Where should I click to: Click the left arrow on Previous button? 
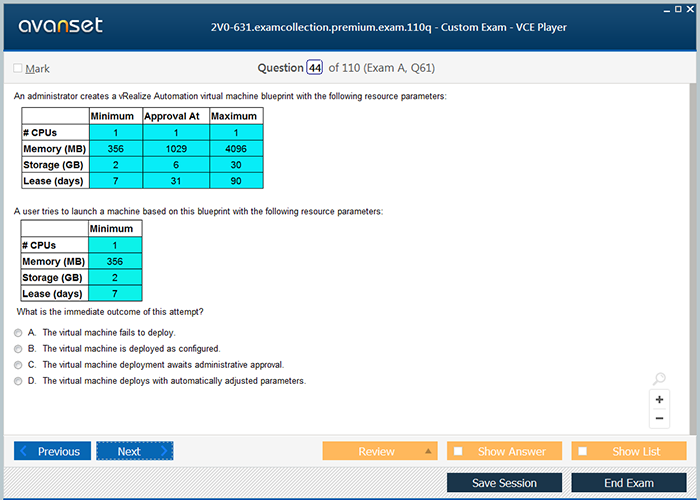25,451
